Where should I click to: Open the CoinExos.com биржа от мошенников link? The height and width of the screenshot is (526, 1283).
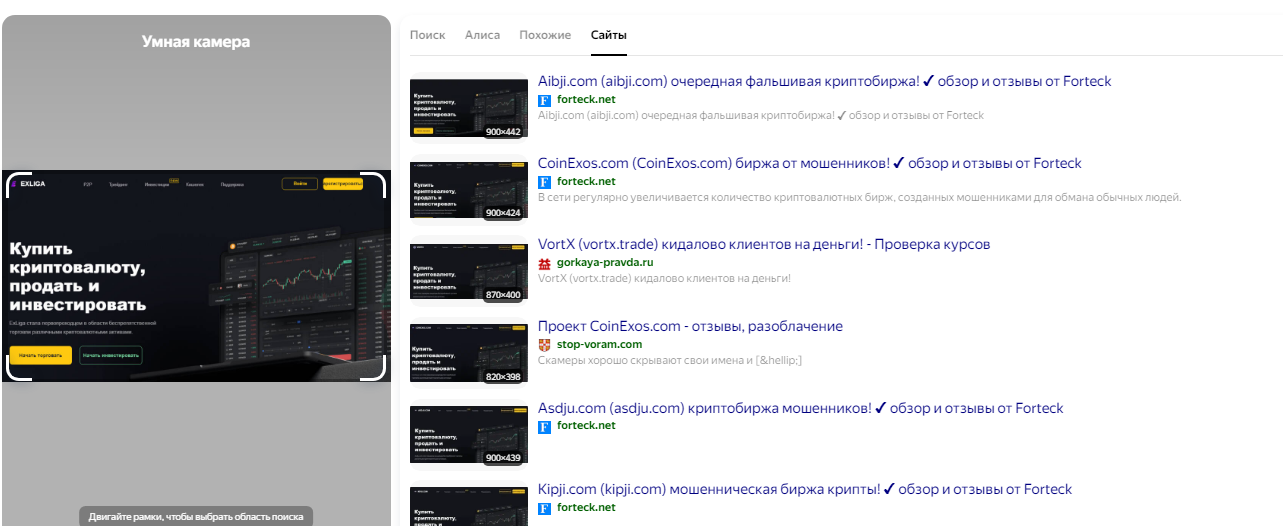pos(810,164)
